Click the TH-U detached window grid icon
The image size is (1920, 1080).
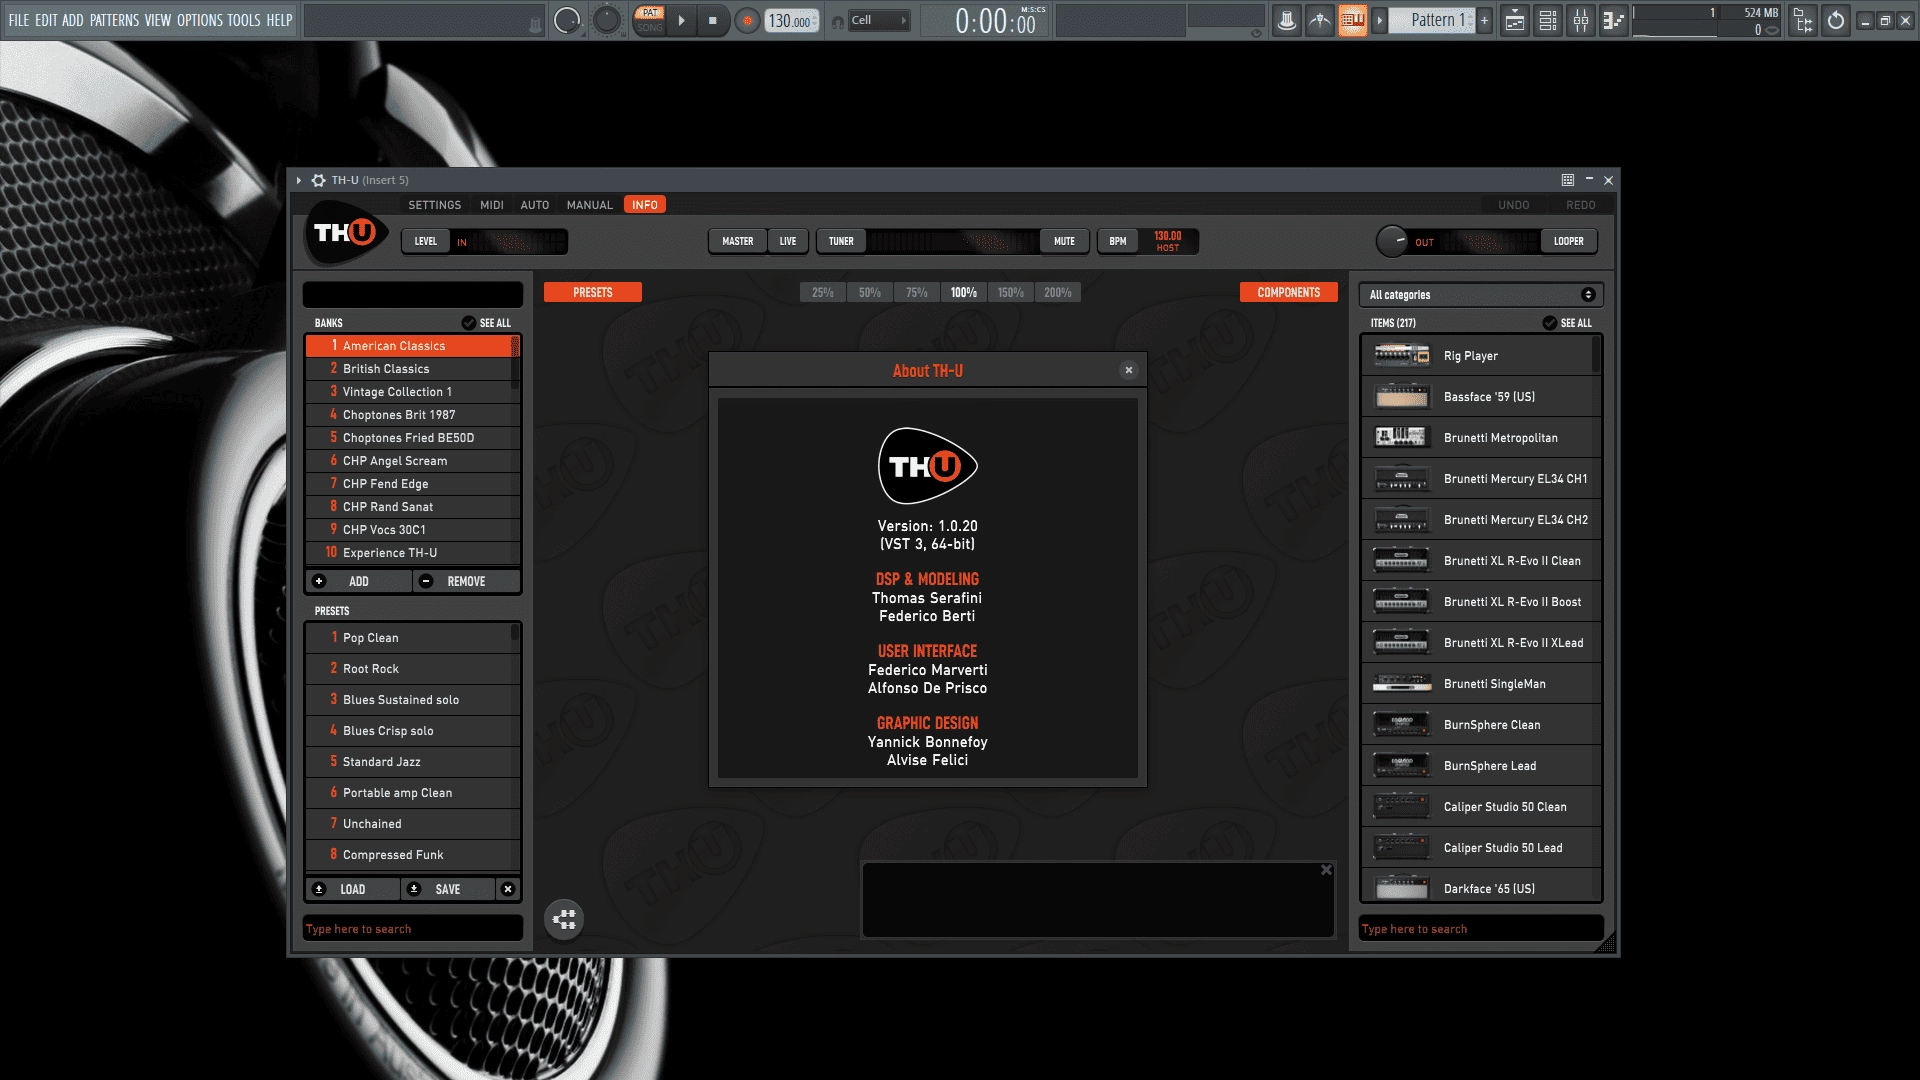point(1568,180)
